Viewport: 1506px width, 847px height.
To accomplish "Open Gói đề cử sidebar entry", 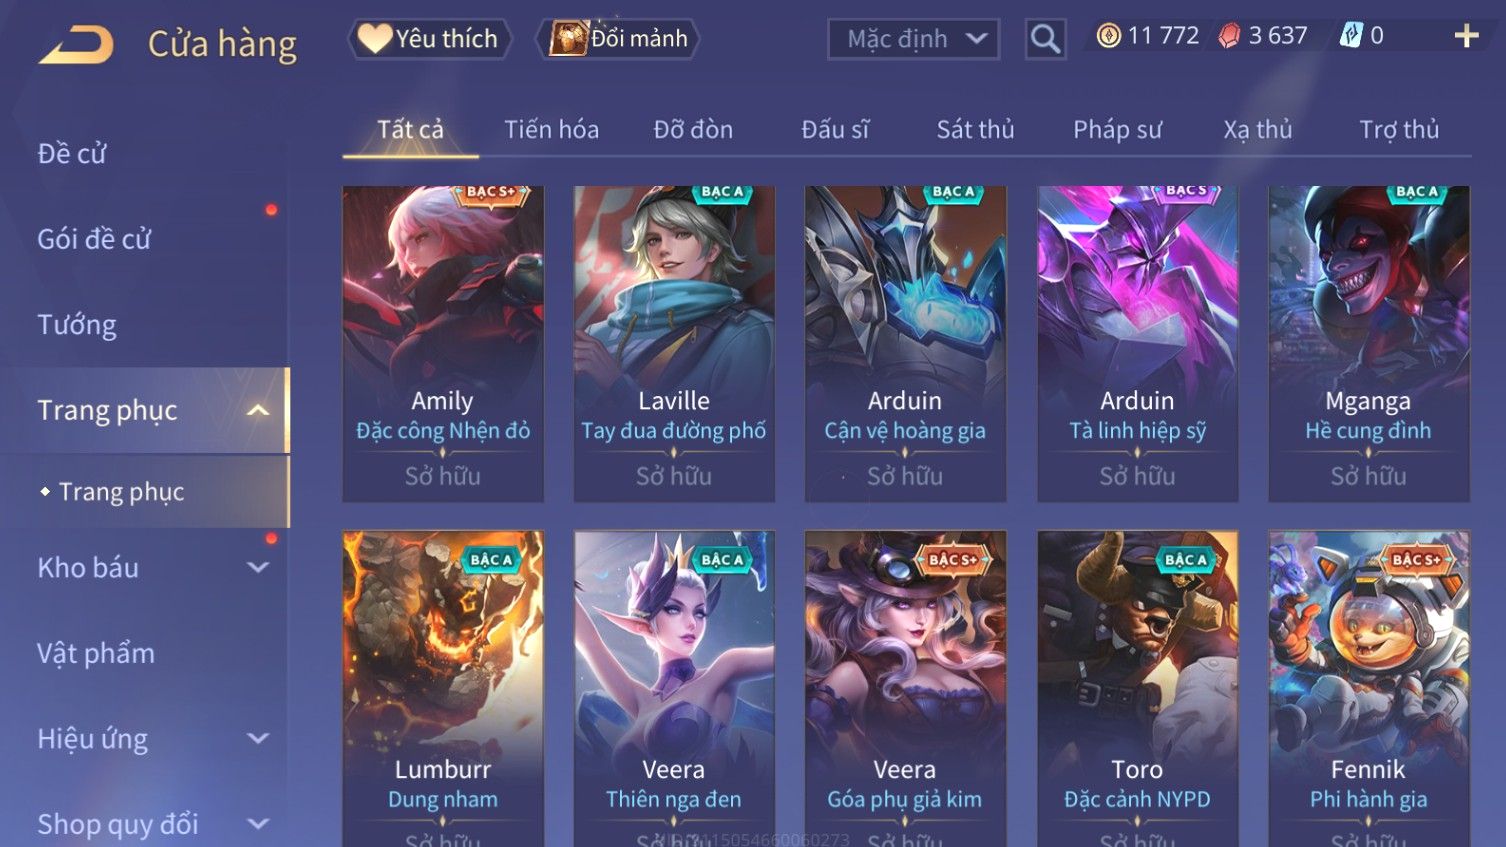I will click(94, 239).
